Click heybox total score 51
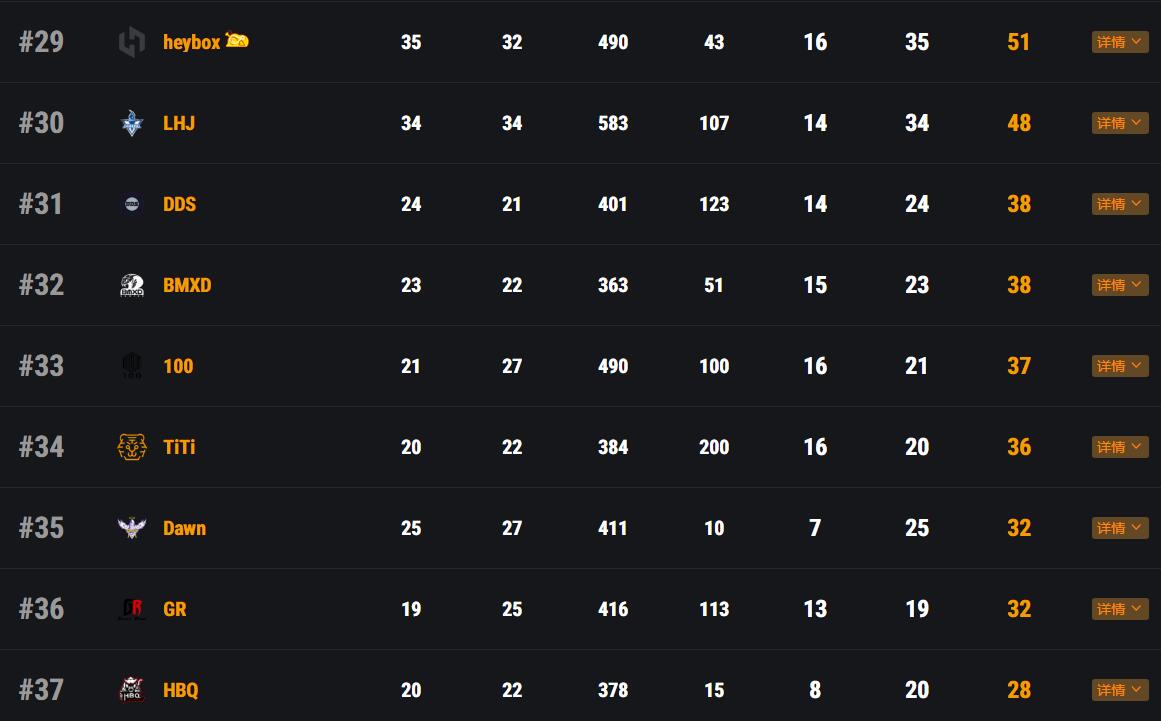Viewport: 1161px width, 721px height. (x=1019, y=42)
